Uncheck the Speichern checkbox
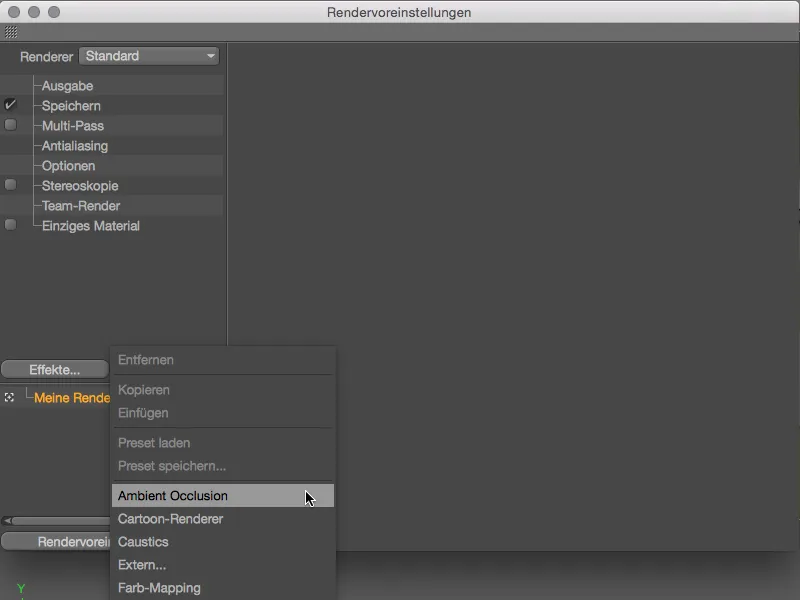800x600 pixels. click(10, 105)
